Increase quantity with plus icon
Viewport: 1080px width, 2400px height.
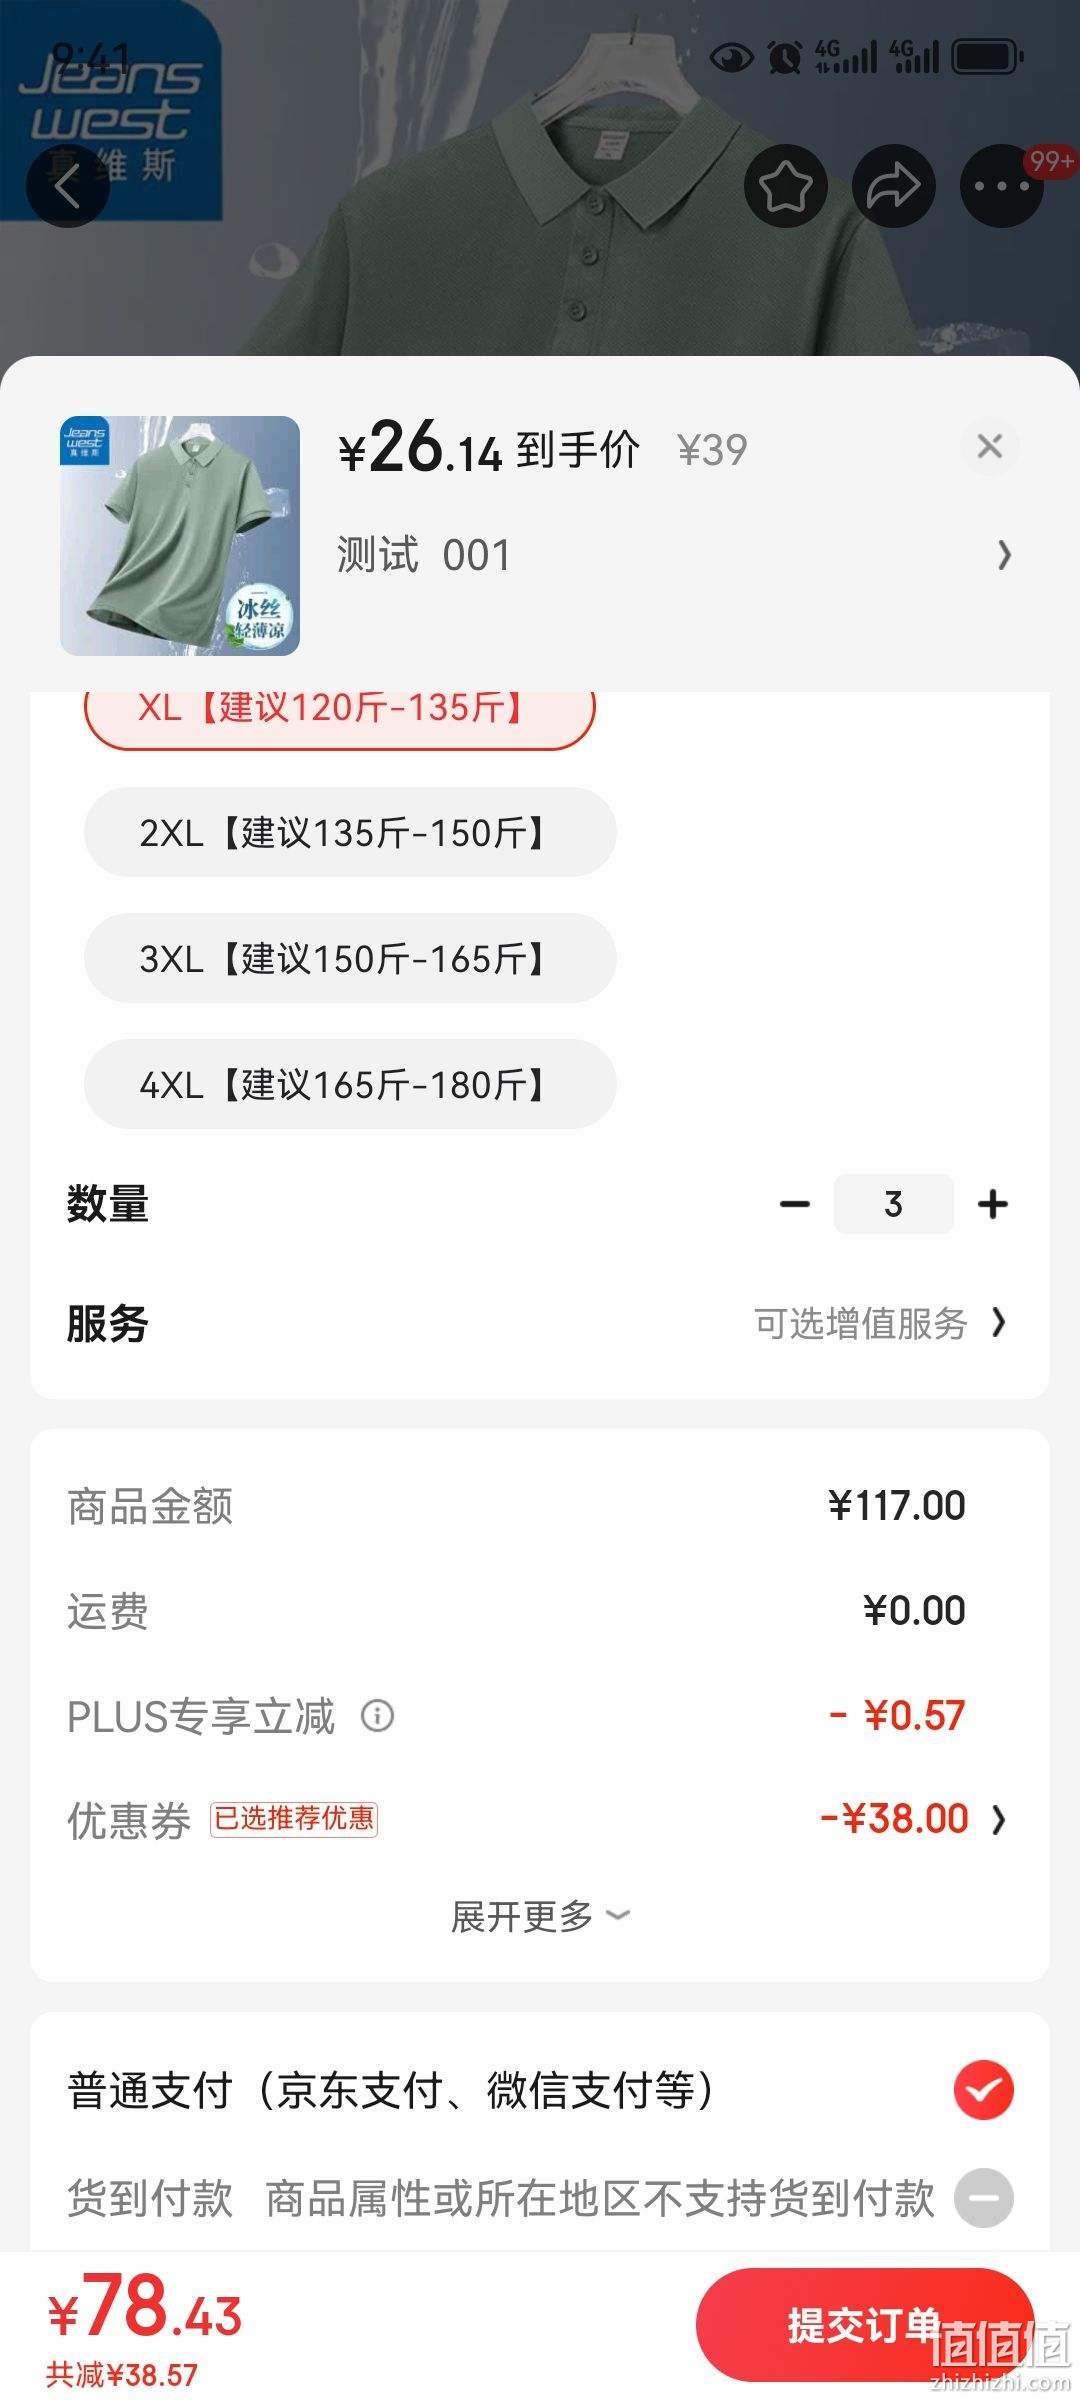pyautogui.click(x=992, y=1204)
